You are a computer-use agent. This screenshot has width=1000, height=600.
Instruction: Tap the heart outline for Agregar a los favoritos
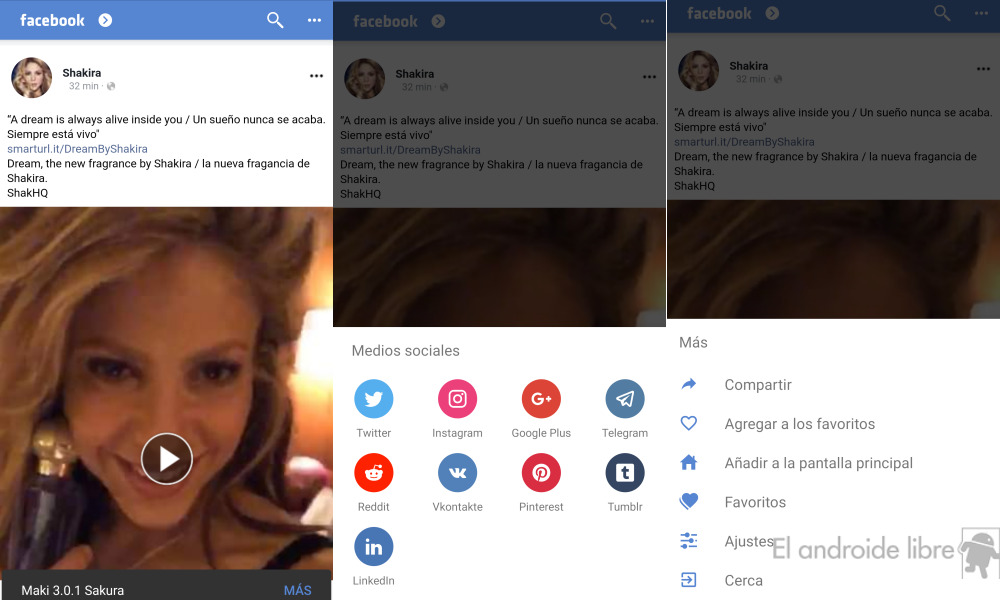coord(689,423)
